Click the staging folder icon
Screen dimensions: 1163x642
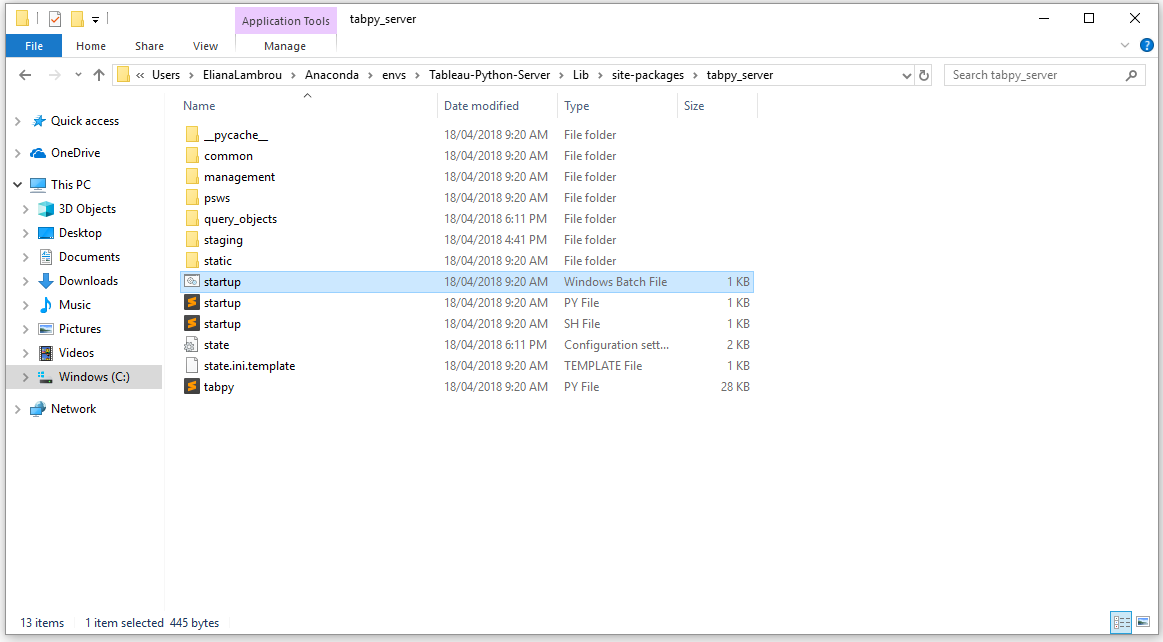[192, 239]
